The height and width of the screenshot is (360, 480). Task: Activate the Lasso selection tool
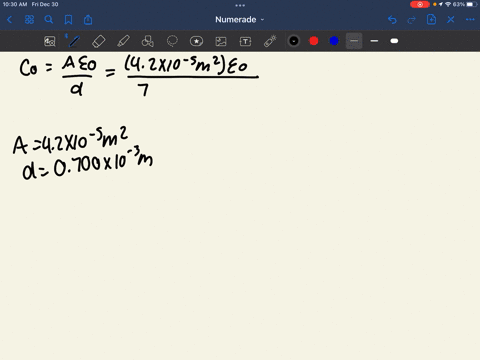click(x=172, y=41)
